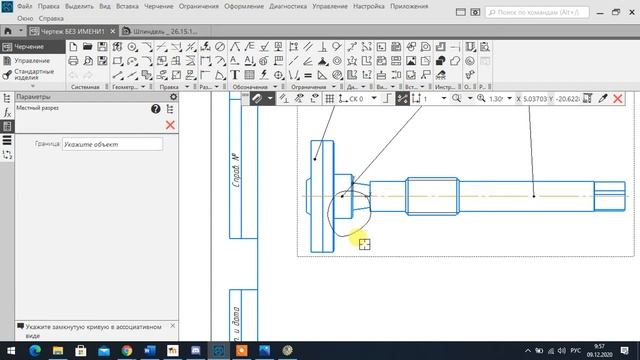Select the Table insert tool

tap(249, 75)
